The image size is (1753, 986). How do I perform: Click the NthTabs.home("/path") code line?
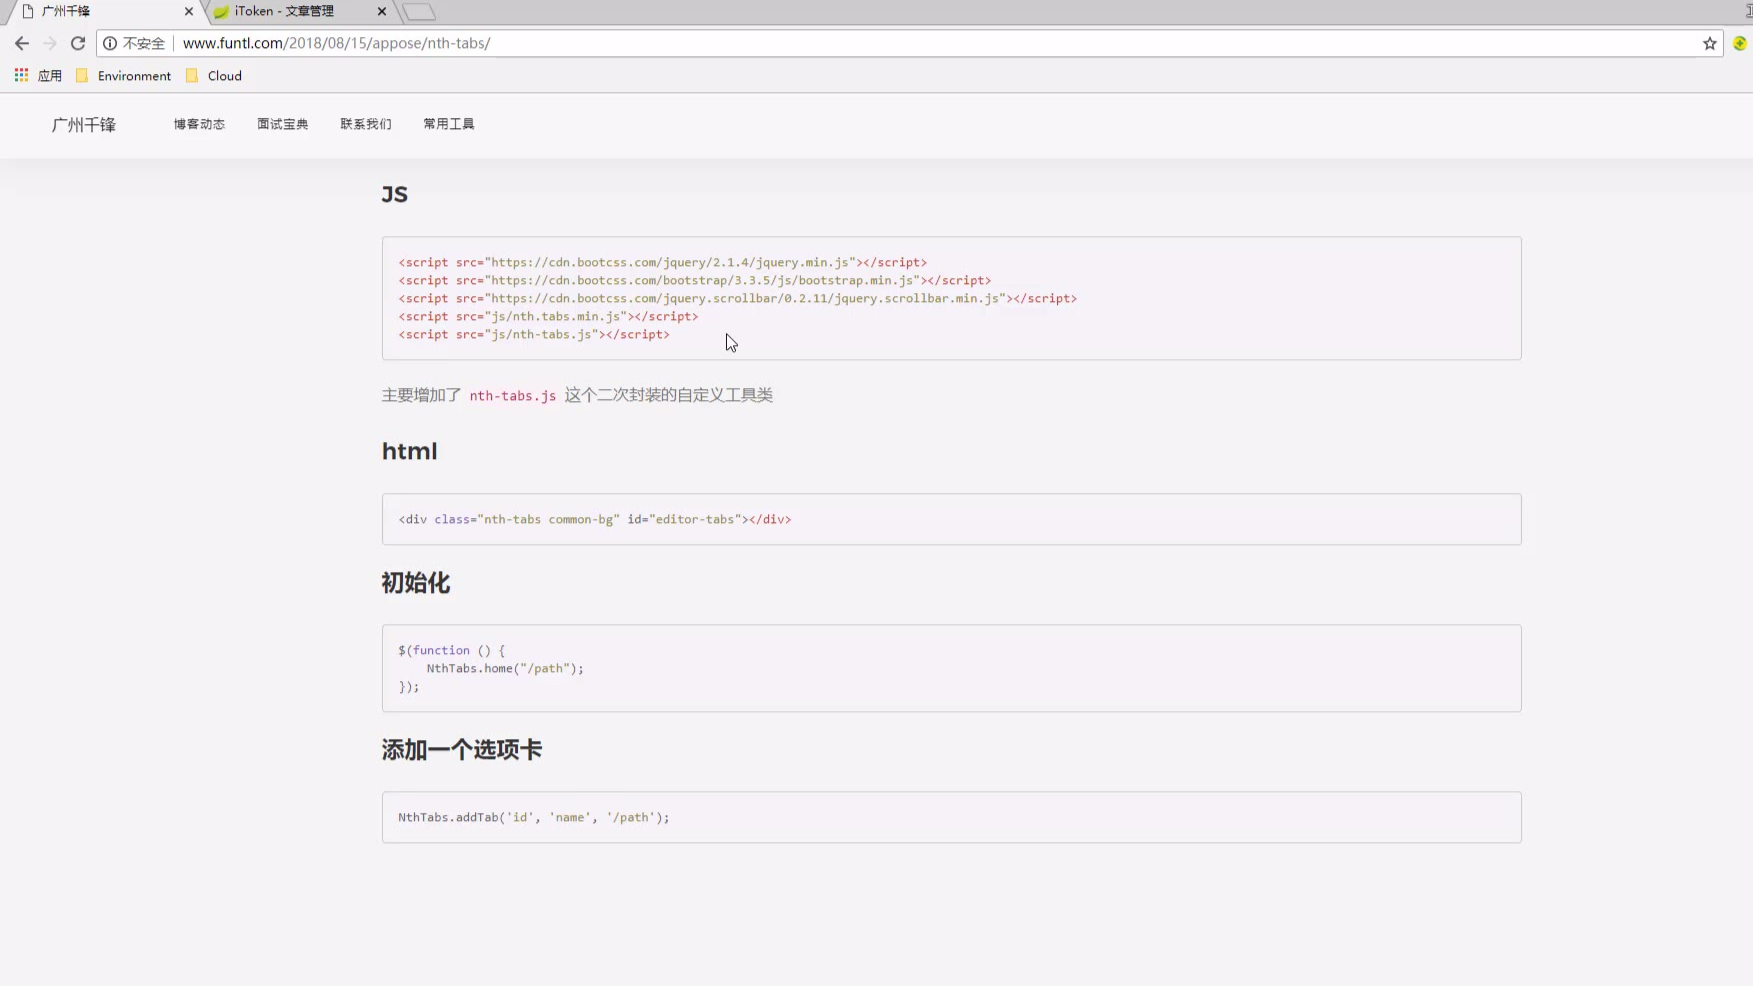pyautogui.click(x=504, y=668)
